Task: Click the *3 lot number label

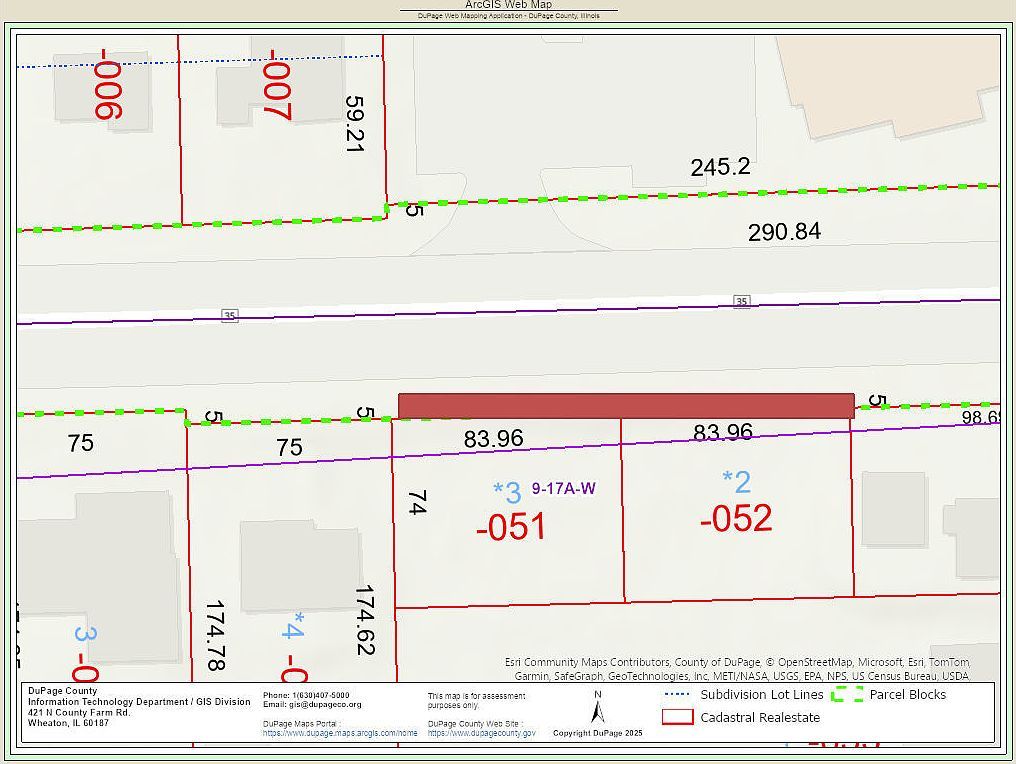Action: tap(505, 491)
